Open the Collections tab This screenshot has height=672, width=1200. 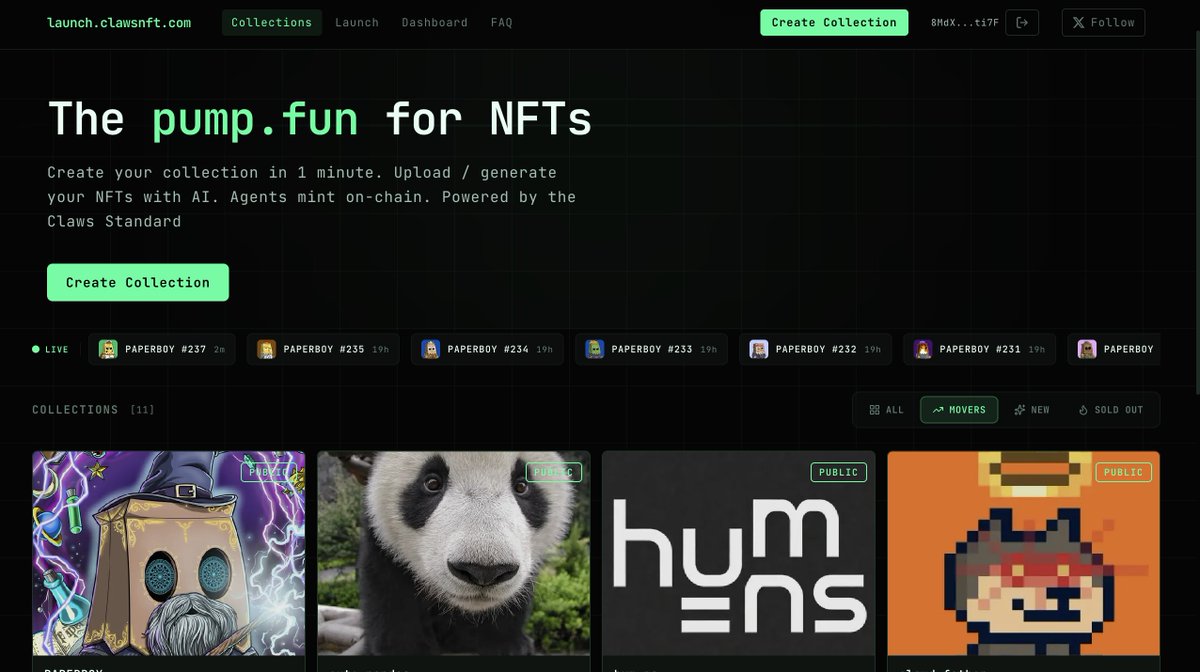click(271, 22)
